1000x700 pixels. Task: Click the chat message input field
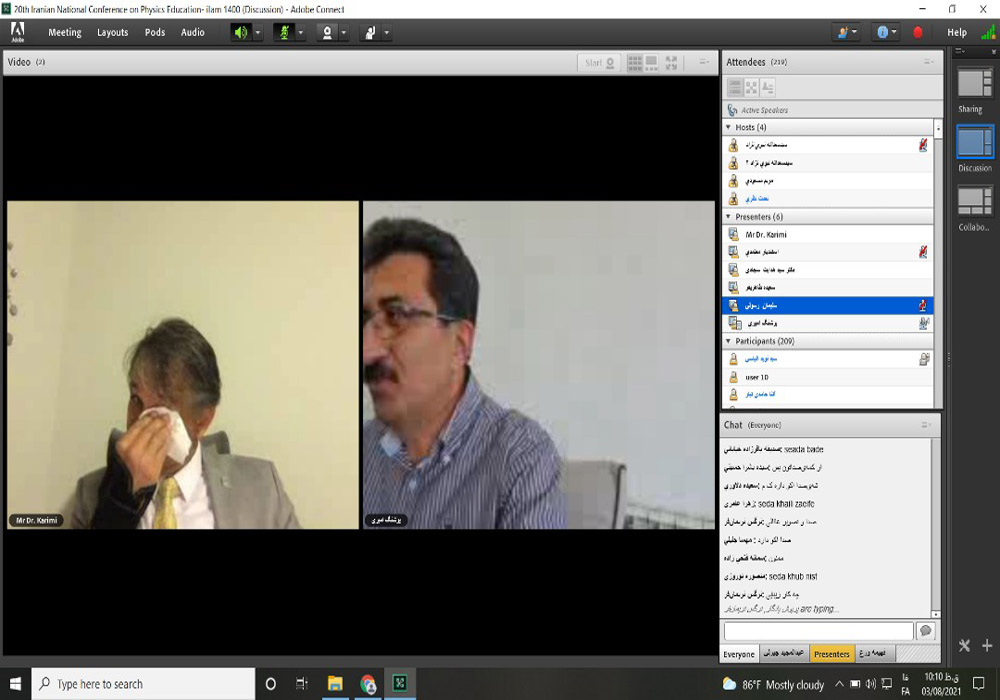(x=818, y=631)
